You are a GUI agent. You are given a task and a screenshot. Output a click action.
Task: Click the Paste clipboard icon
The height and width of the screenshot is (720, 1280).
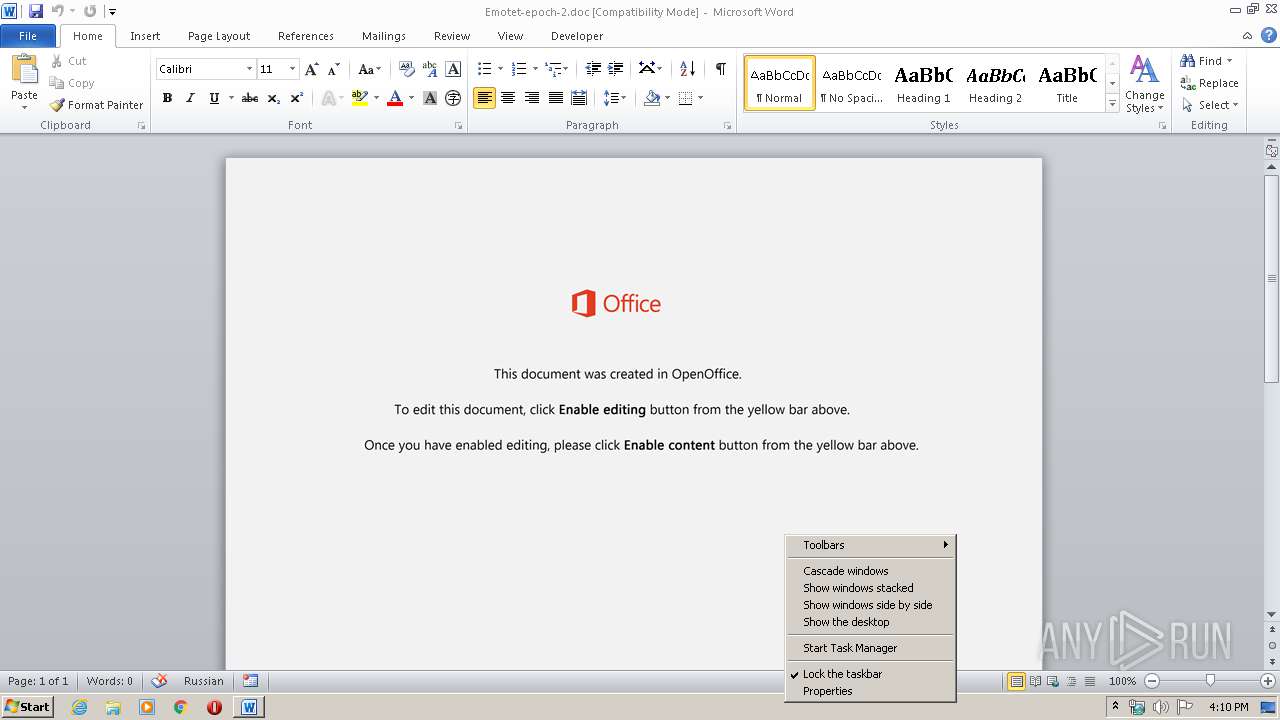pyautogui.click(x=24, y=70)
